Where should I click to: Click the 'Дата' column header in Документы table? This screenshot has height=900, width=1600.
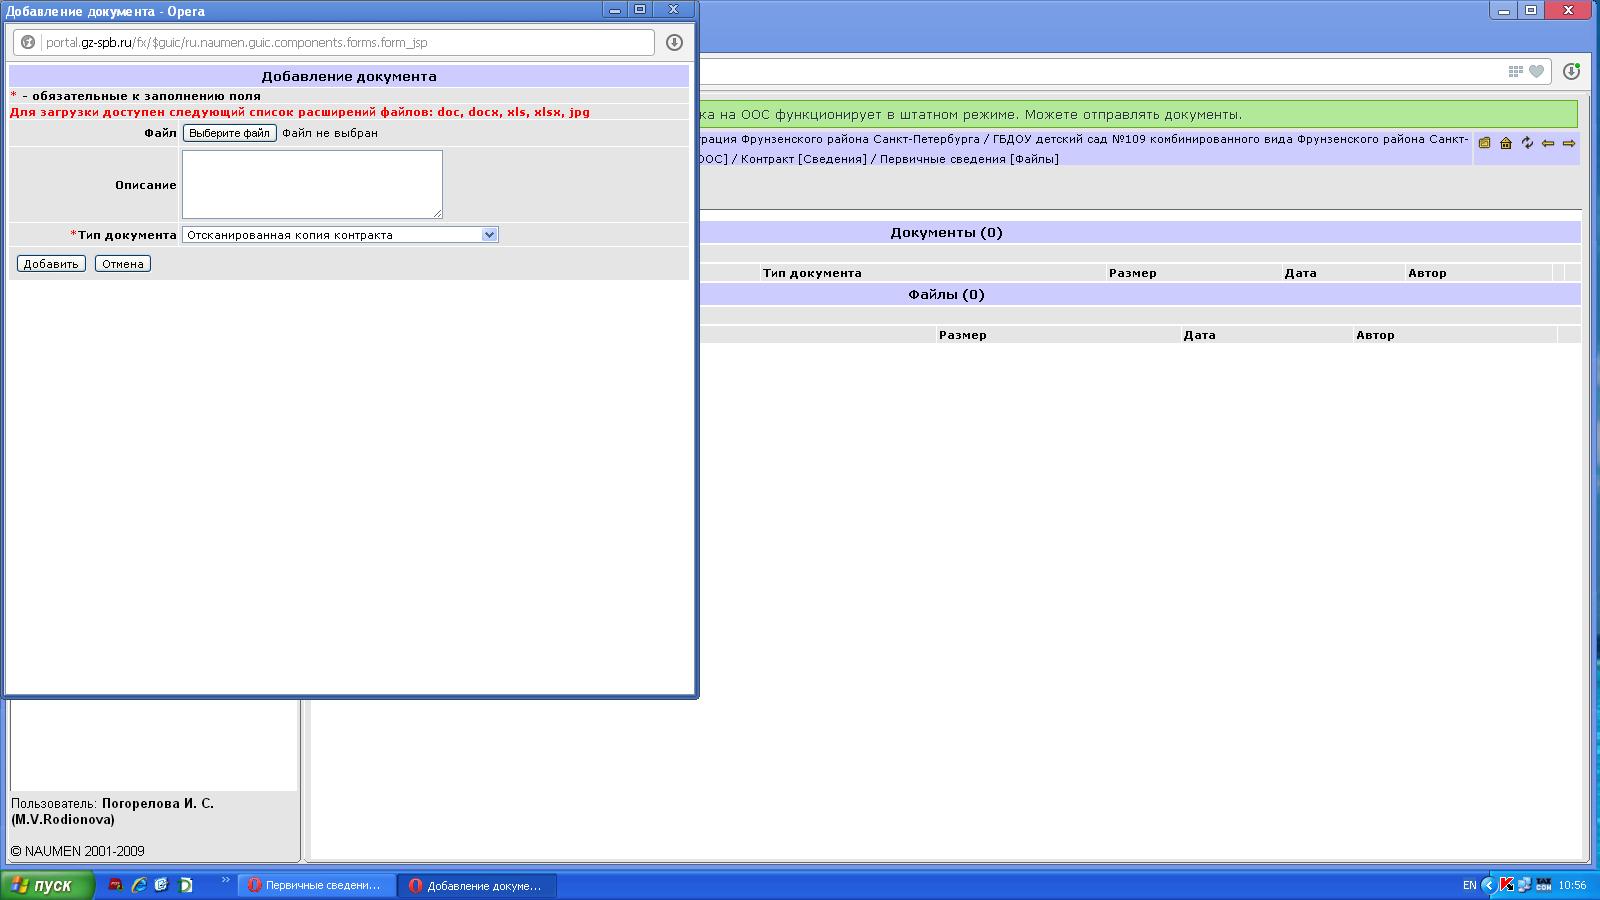1301,273
